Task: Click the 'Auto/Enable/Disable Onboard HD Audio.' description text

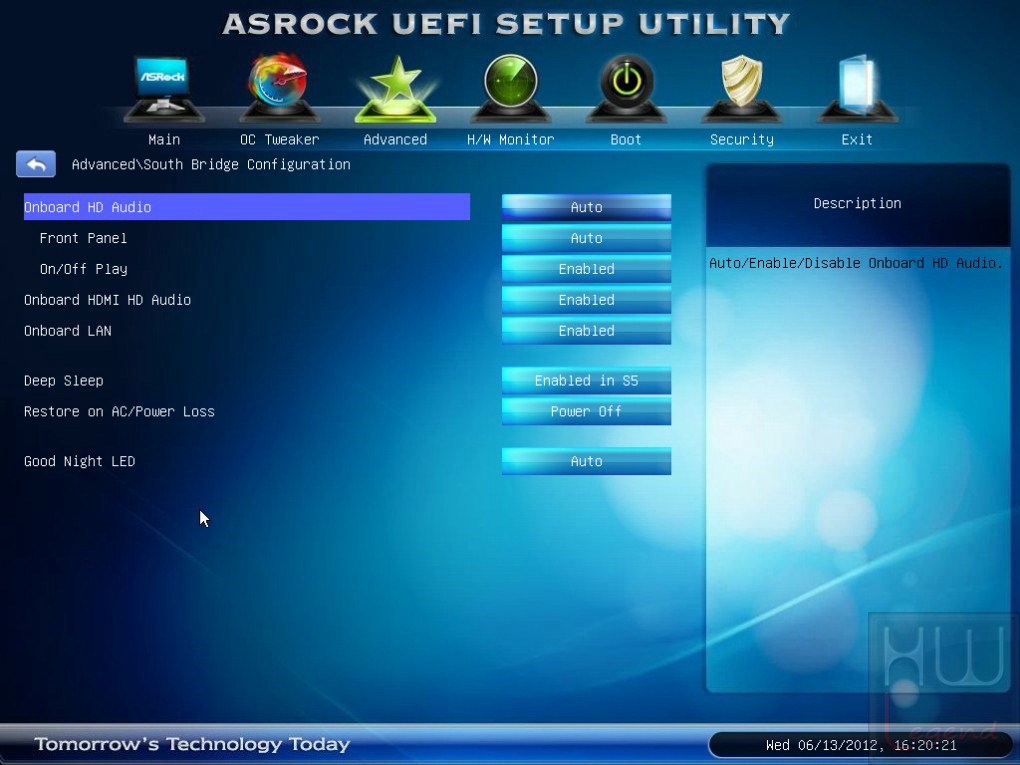Action: (x=856, y=263)
